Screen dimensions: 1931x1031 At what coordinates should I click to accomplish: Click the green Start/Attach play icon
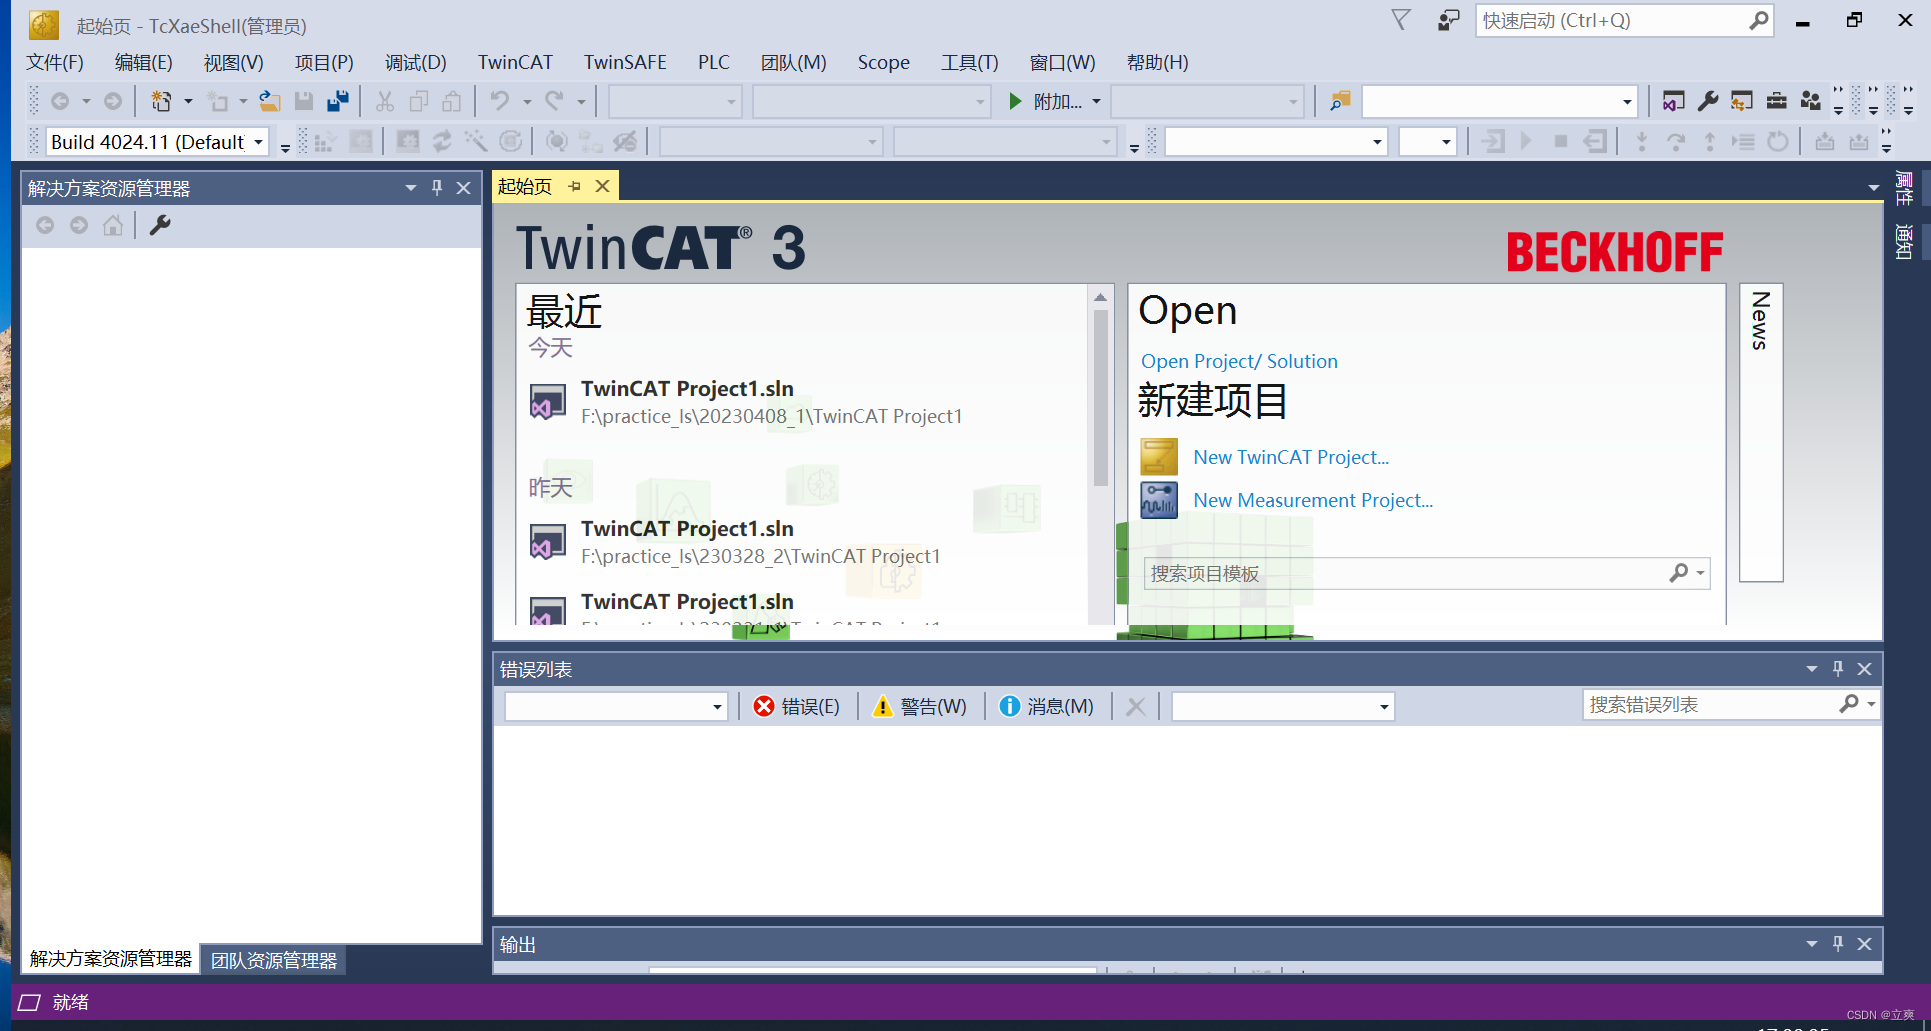[x=1015, y=101]
